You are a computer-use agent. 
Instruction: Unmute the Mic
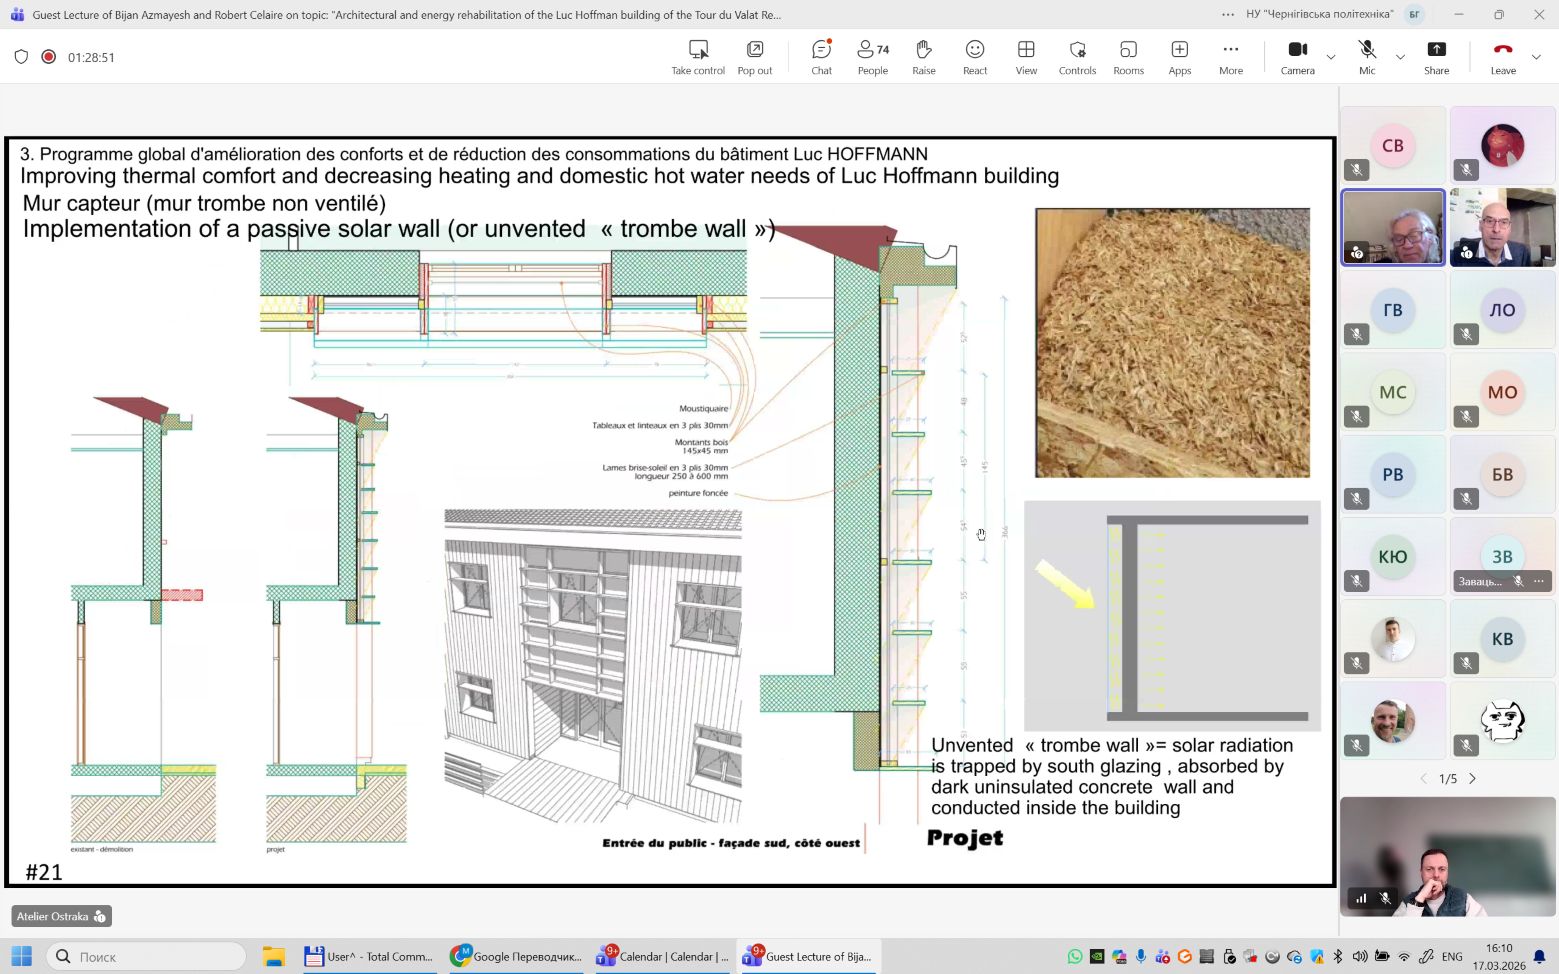(1367, 57)
